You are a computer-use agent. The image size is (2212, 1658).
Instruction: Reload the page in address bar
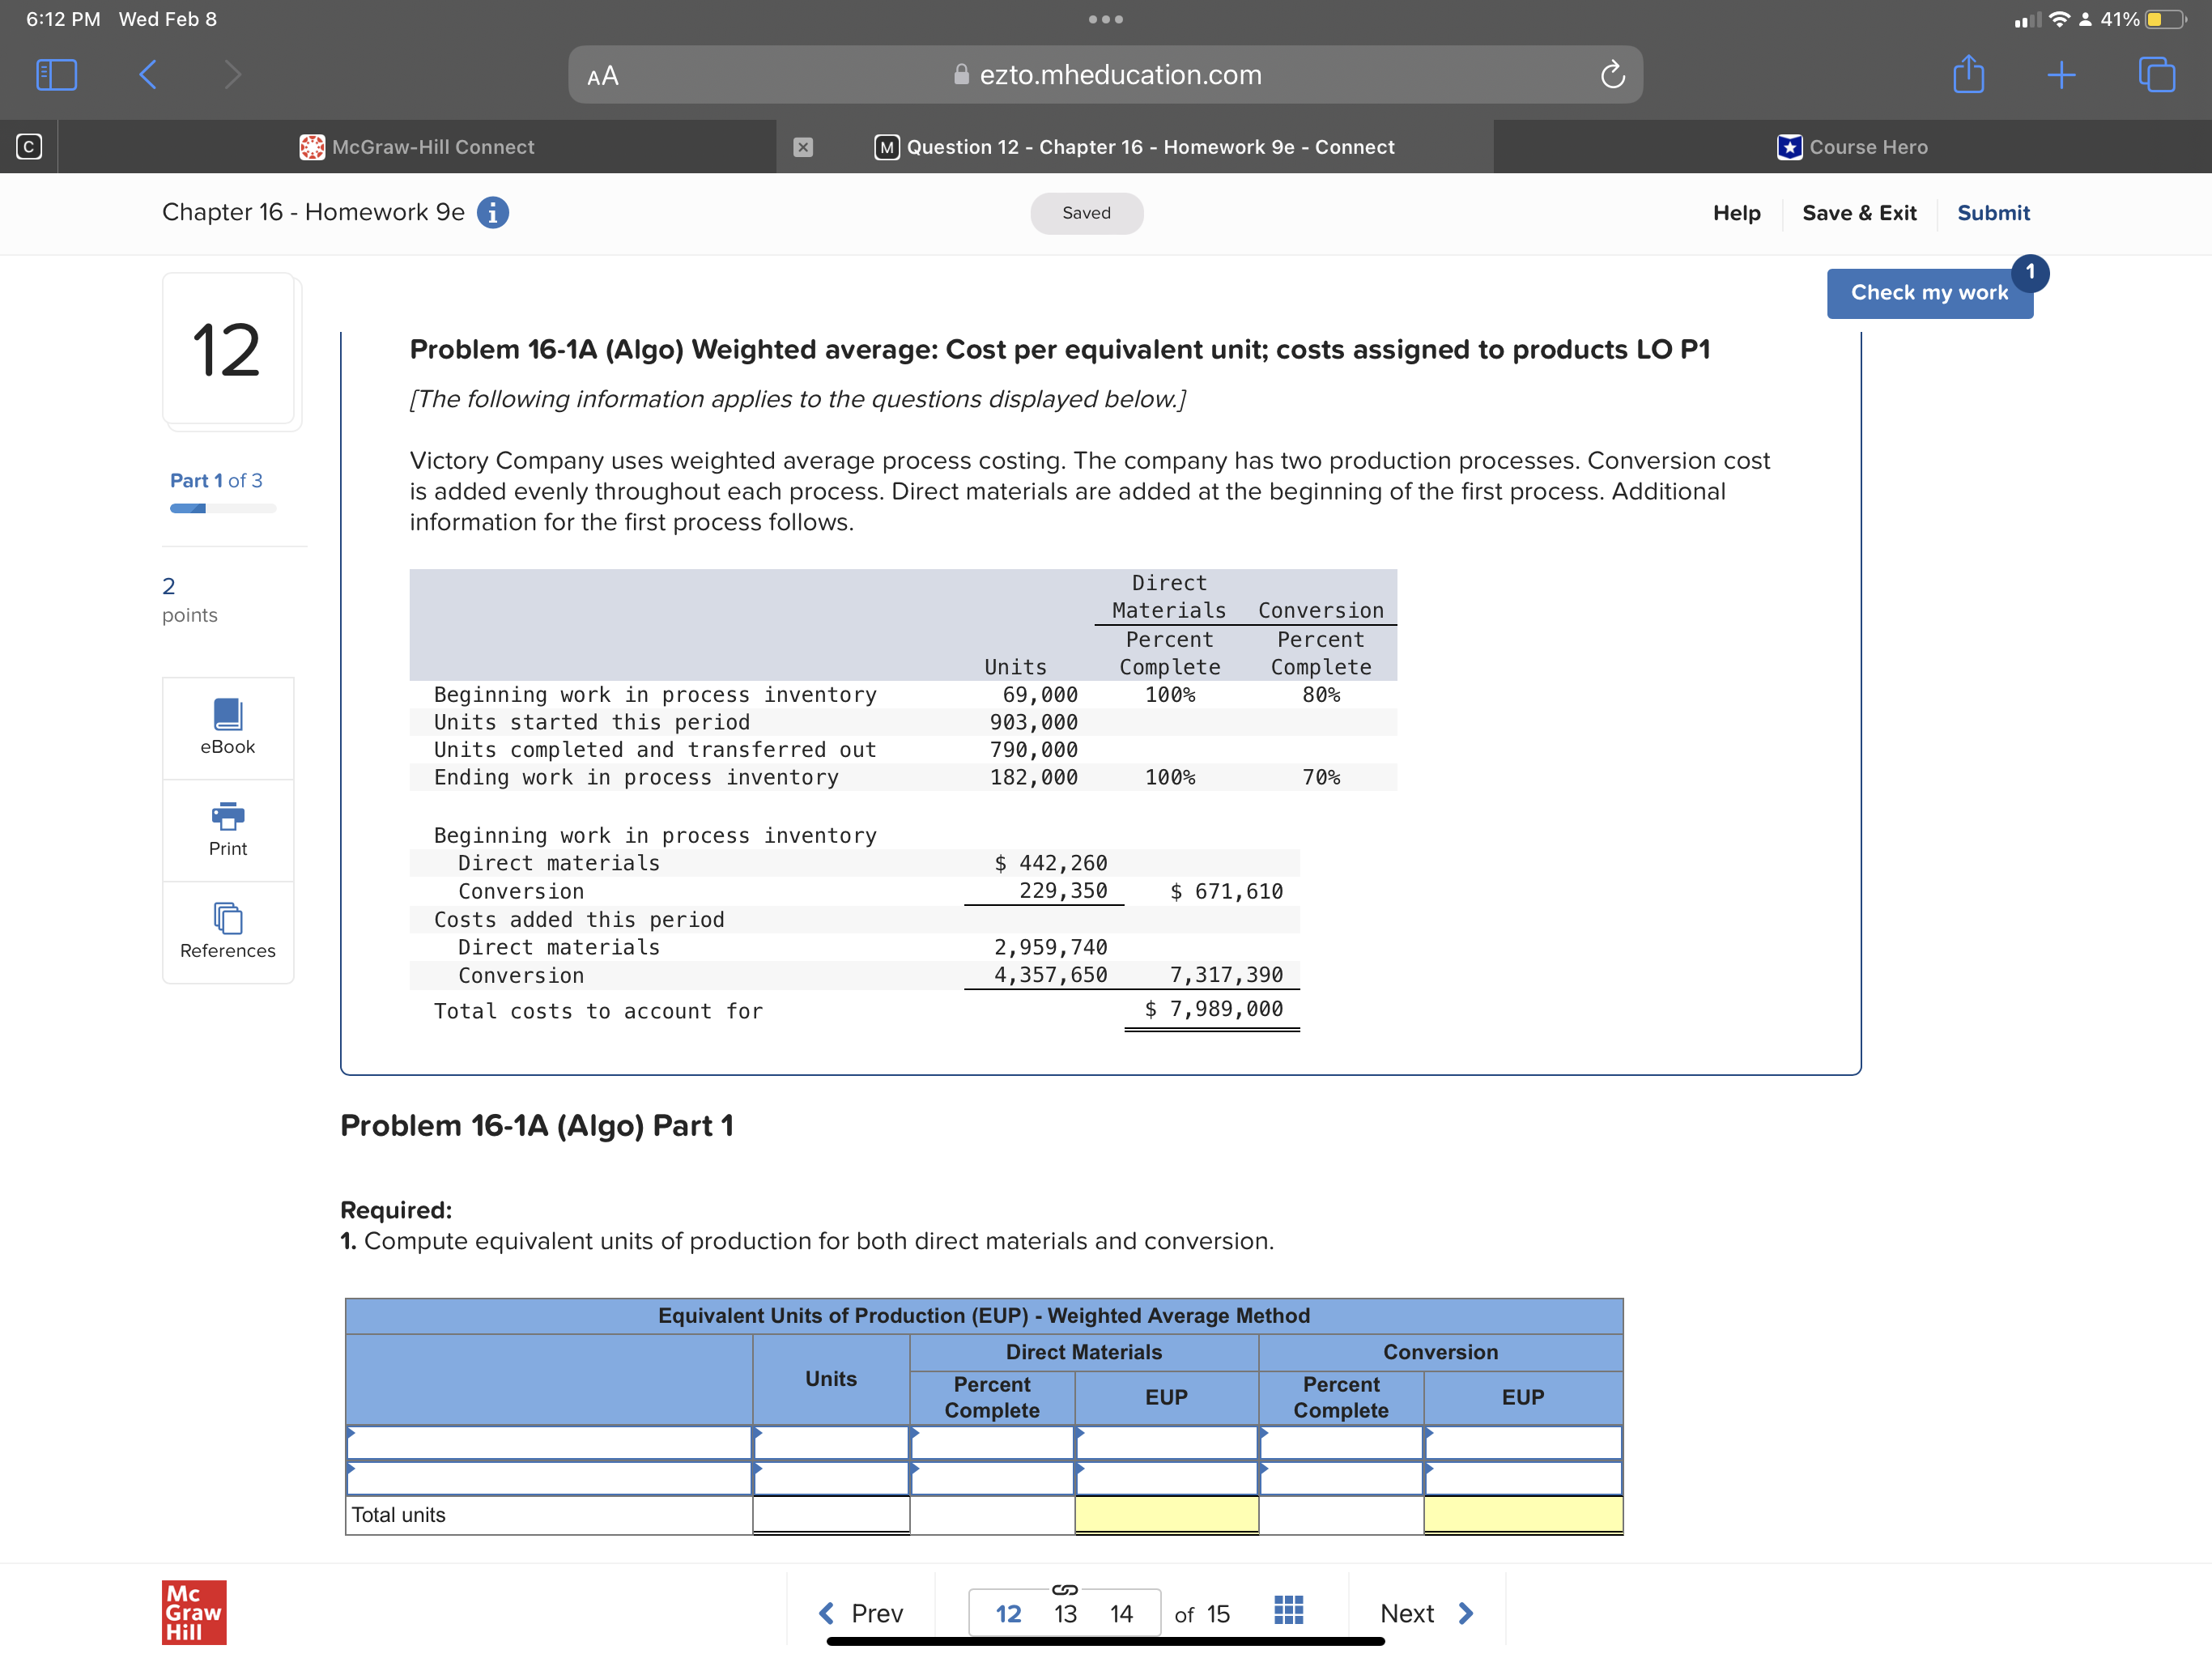1611,75
